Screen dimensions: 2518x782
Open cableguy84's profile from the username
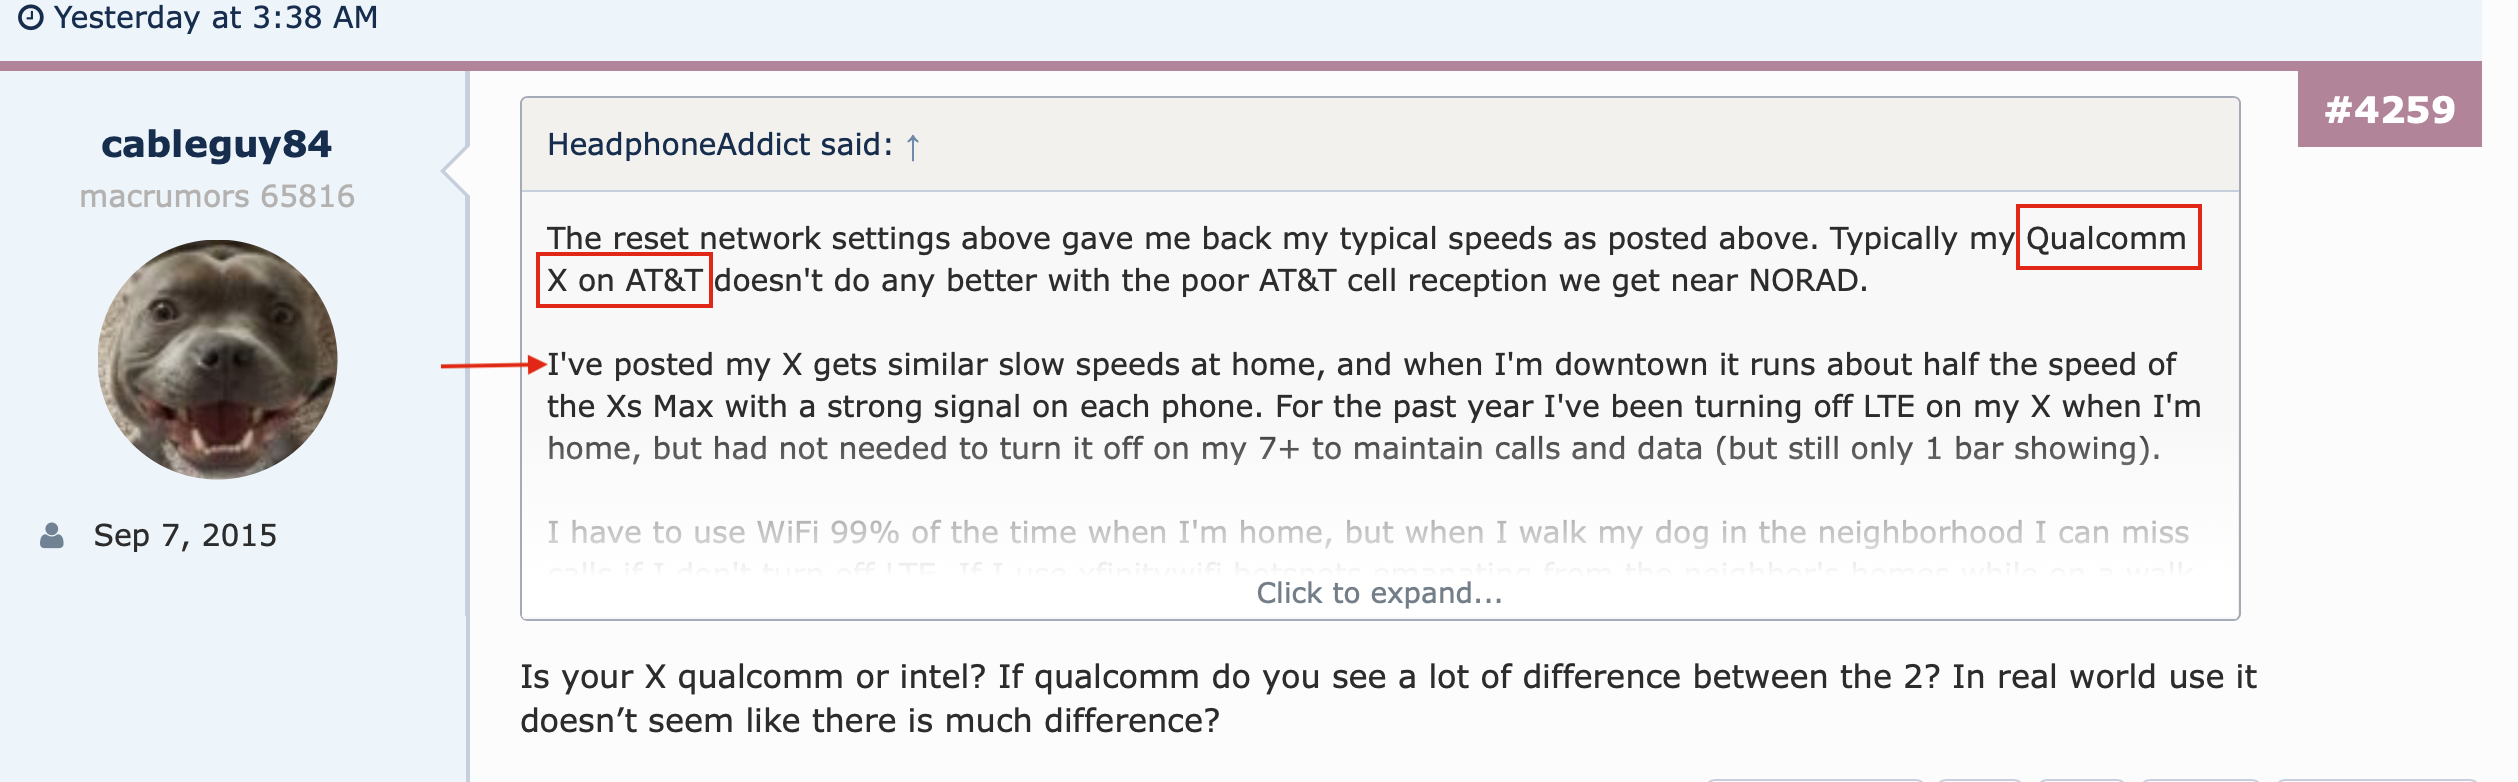(216, 145)
